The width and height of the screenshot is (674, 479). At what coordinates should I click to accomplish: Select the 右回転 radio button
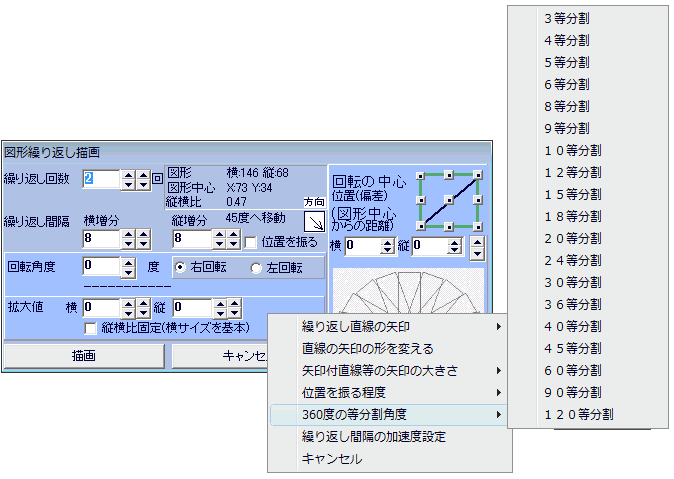[180, 267]
